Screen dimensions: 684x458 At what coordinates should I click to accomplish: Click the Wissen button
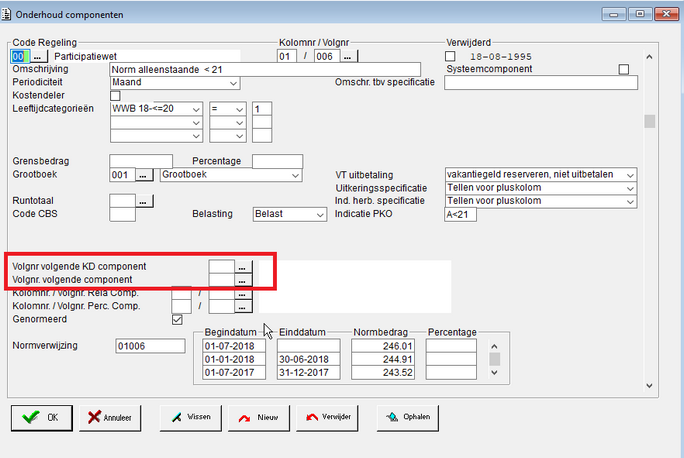click(191, 418)
